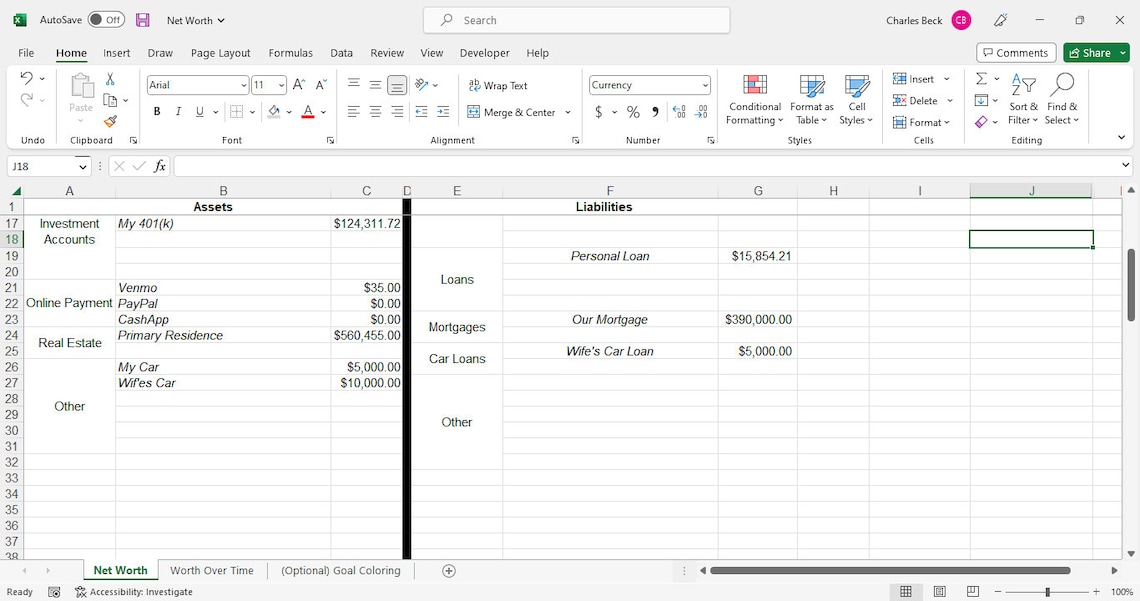Toggle Wrap Text
The height and width of the screenshot is (601, 1140).
click(x=498, y=85)
